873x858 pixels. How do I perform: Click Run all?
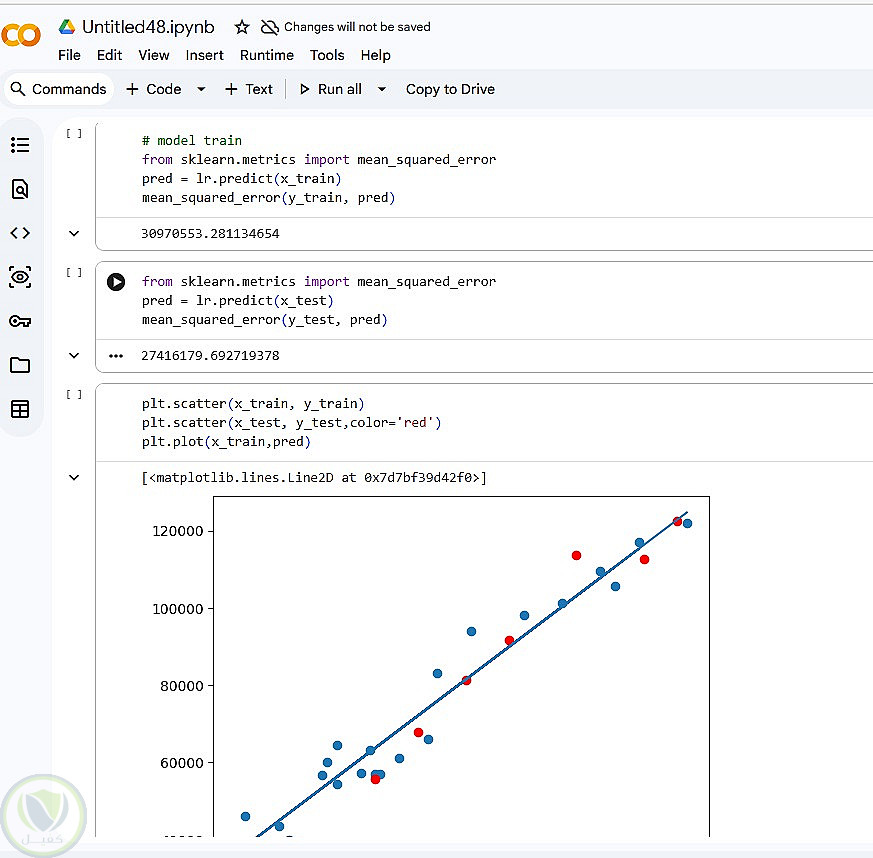pos(331,89)
